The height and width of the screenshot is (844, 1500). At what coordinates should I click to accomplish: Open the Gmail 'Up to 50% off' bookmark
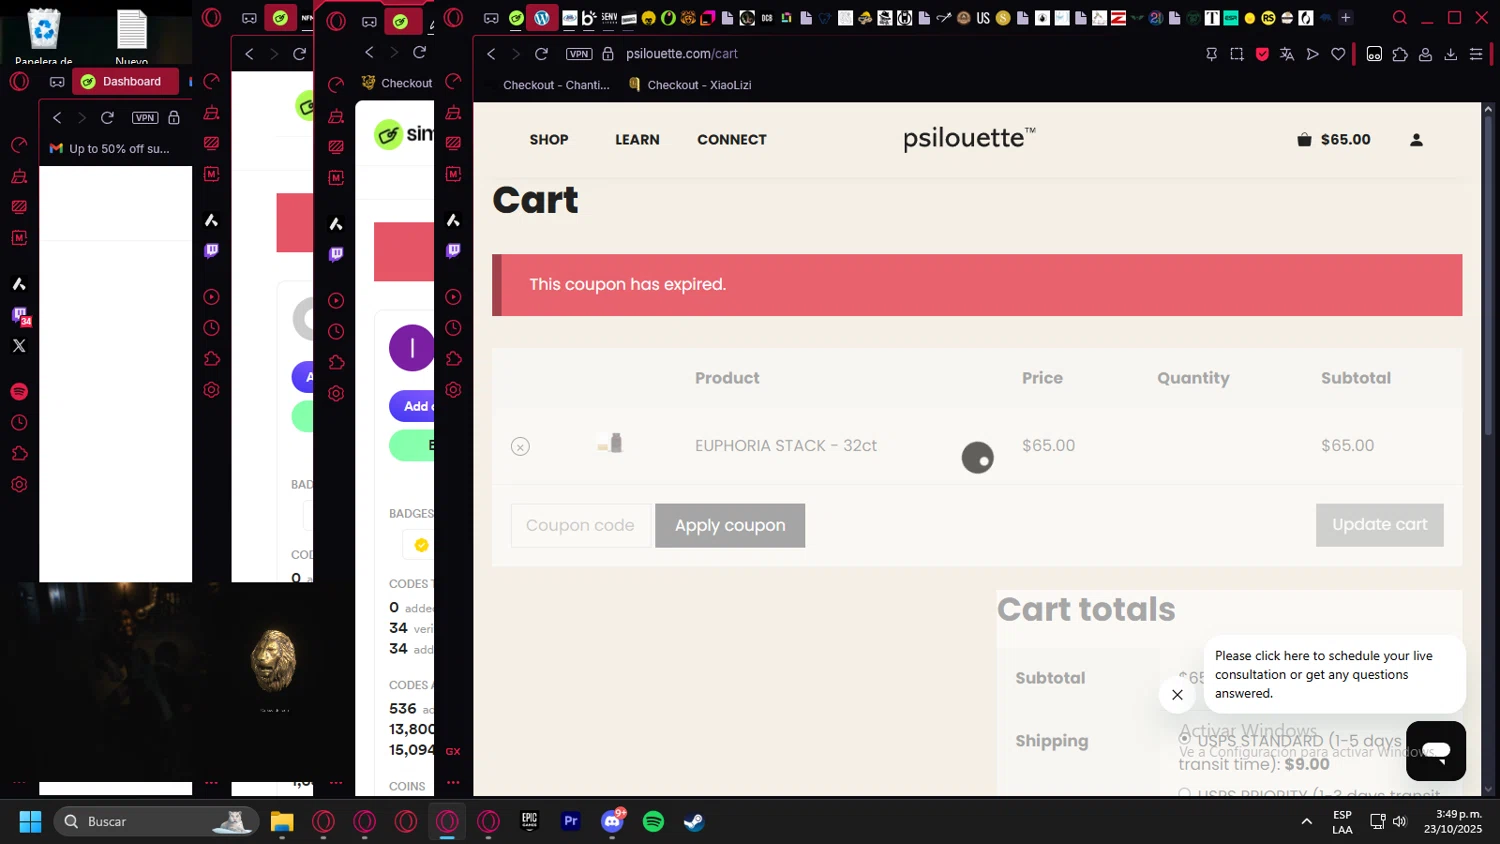110,148
